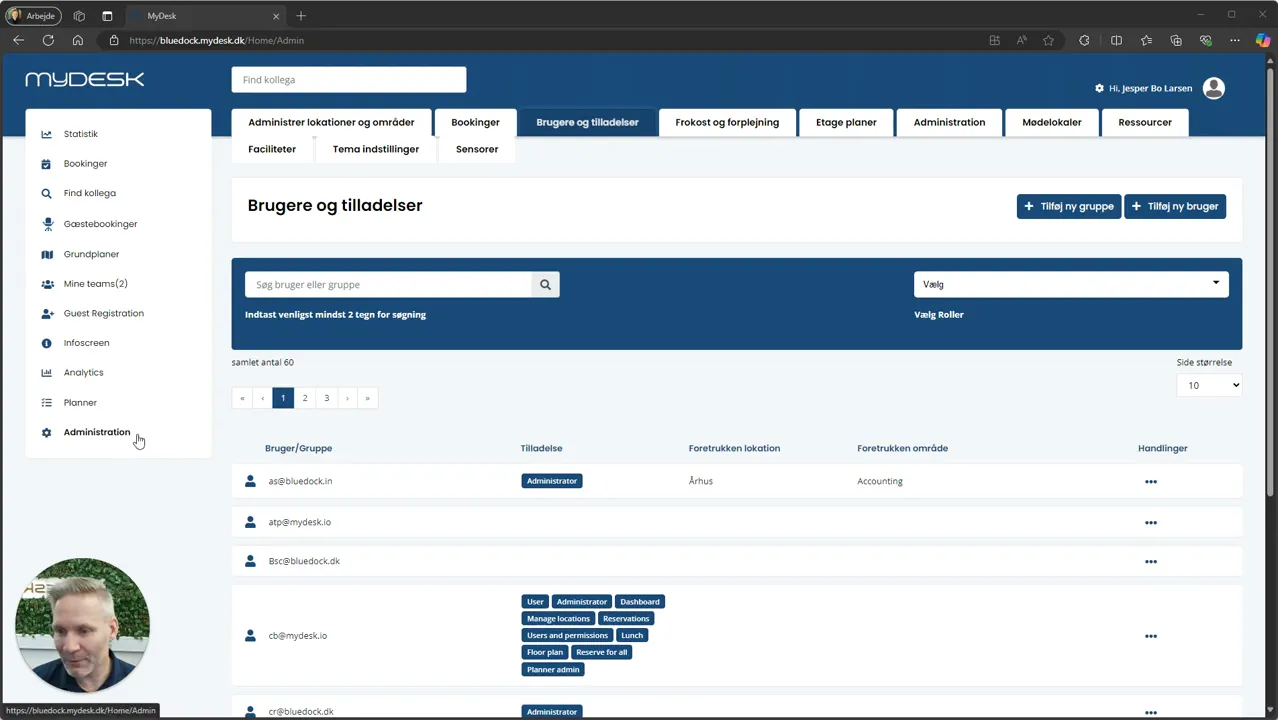Open the Planner list icon

click(x=46, y=403)
